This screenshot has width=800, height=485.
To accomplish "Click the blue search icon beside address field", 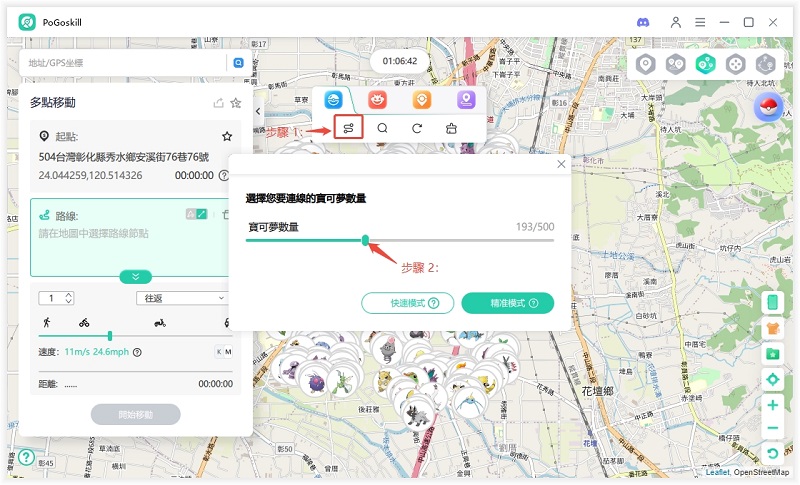I will pos(238,63).
